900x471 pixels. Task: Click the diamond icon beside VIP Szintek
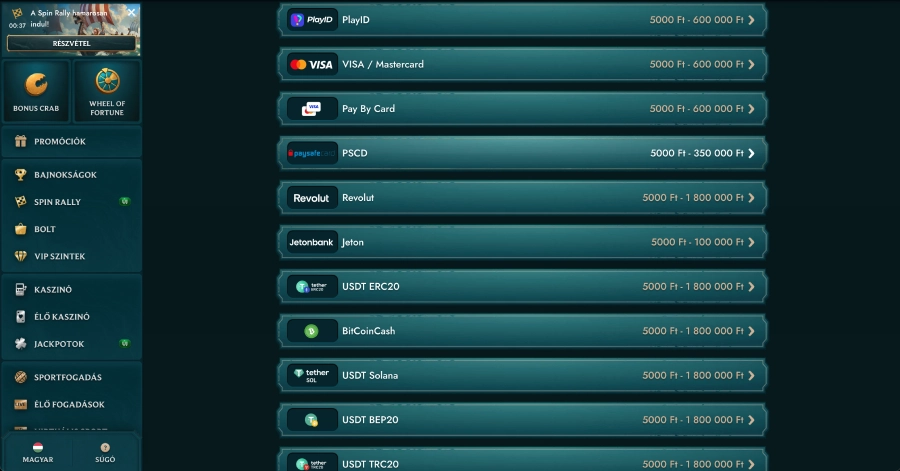coord(21,256)
